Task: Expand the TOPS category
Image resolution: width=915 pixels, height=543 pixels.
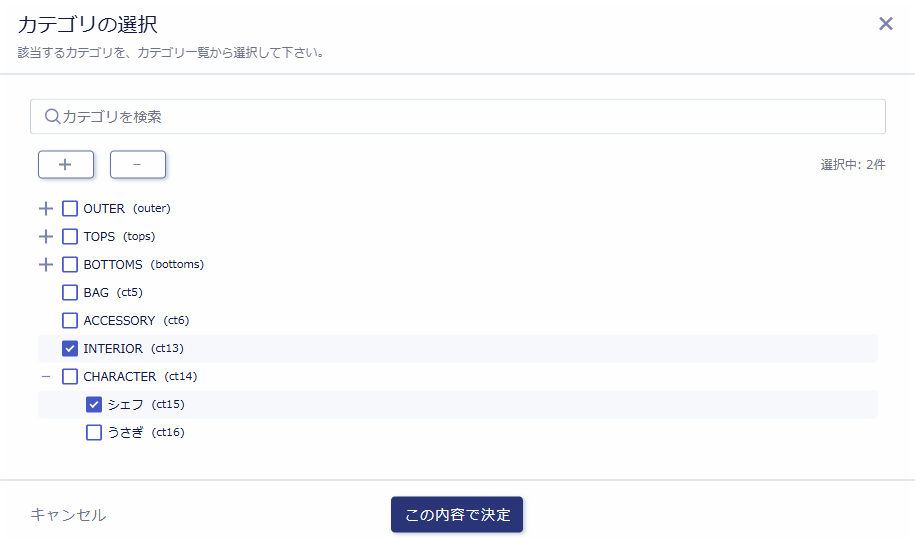Action: 45,237
